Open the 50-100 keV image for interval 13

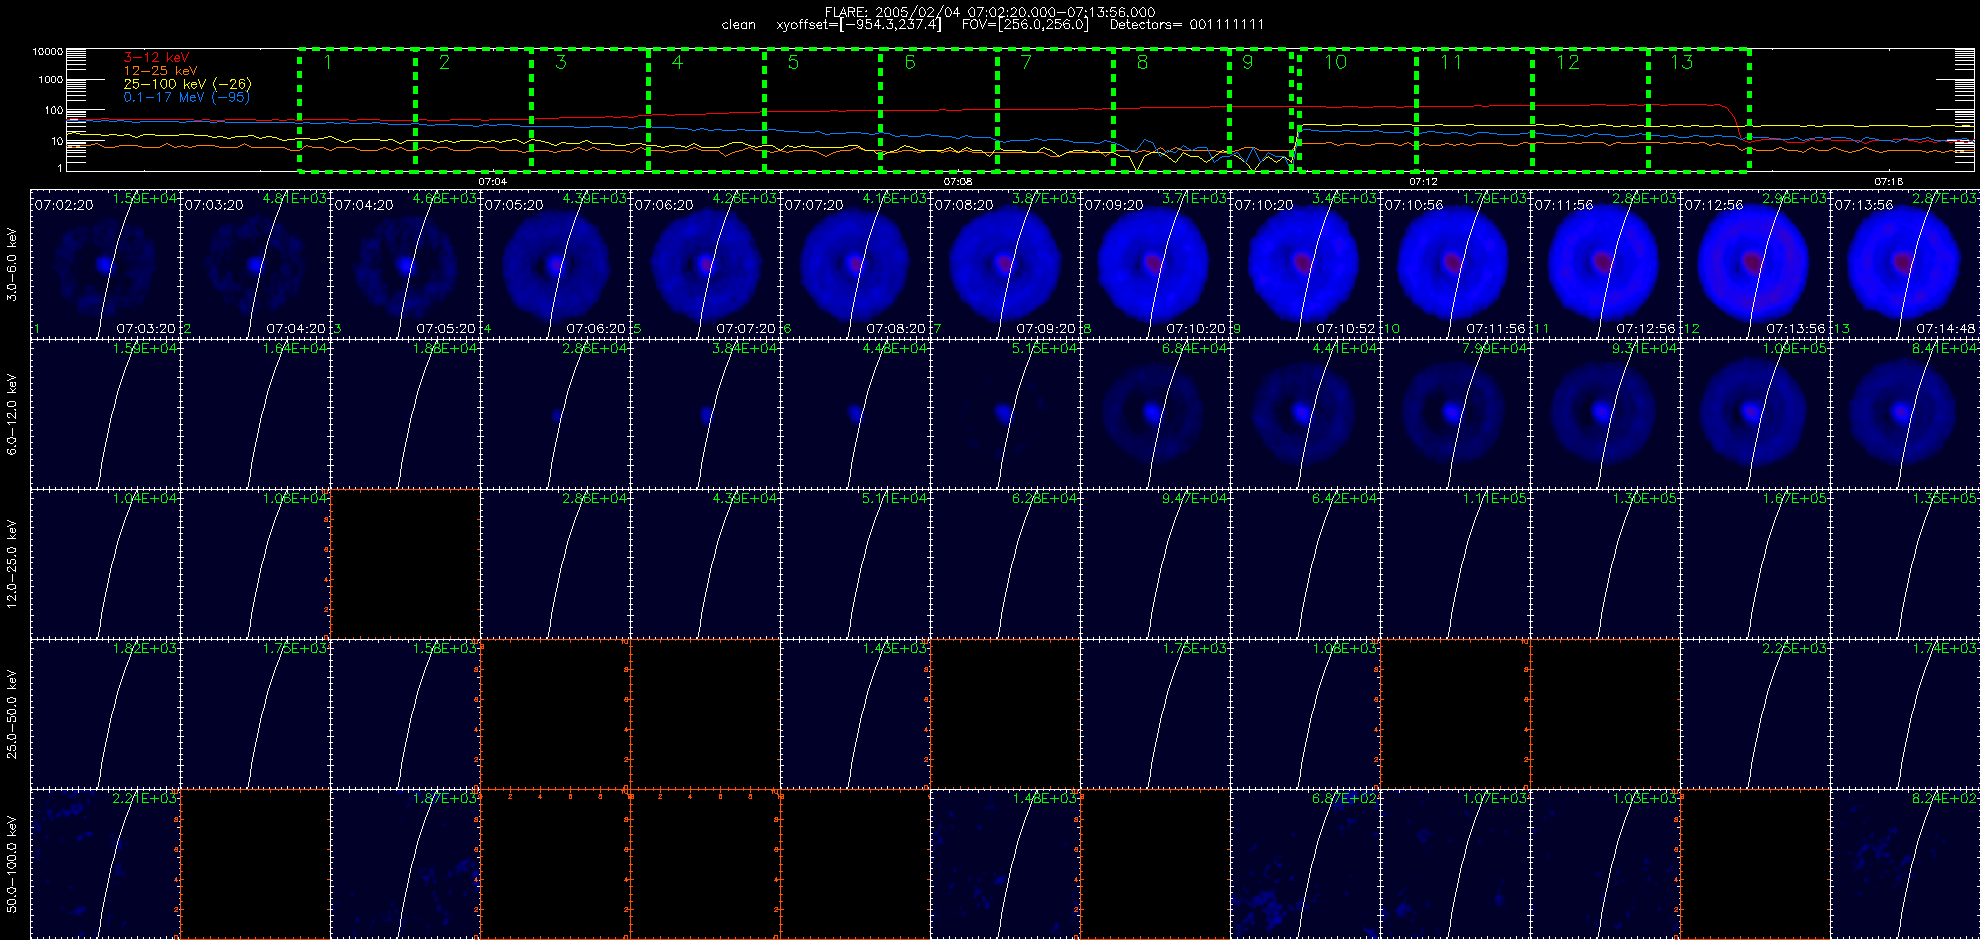(x=1905, y=864)
